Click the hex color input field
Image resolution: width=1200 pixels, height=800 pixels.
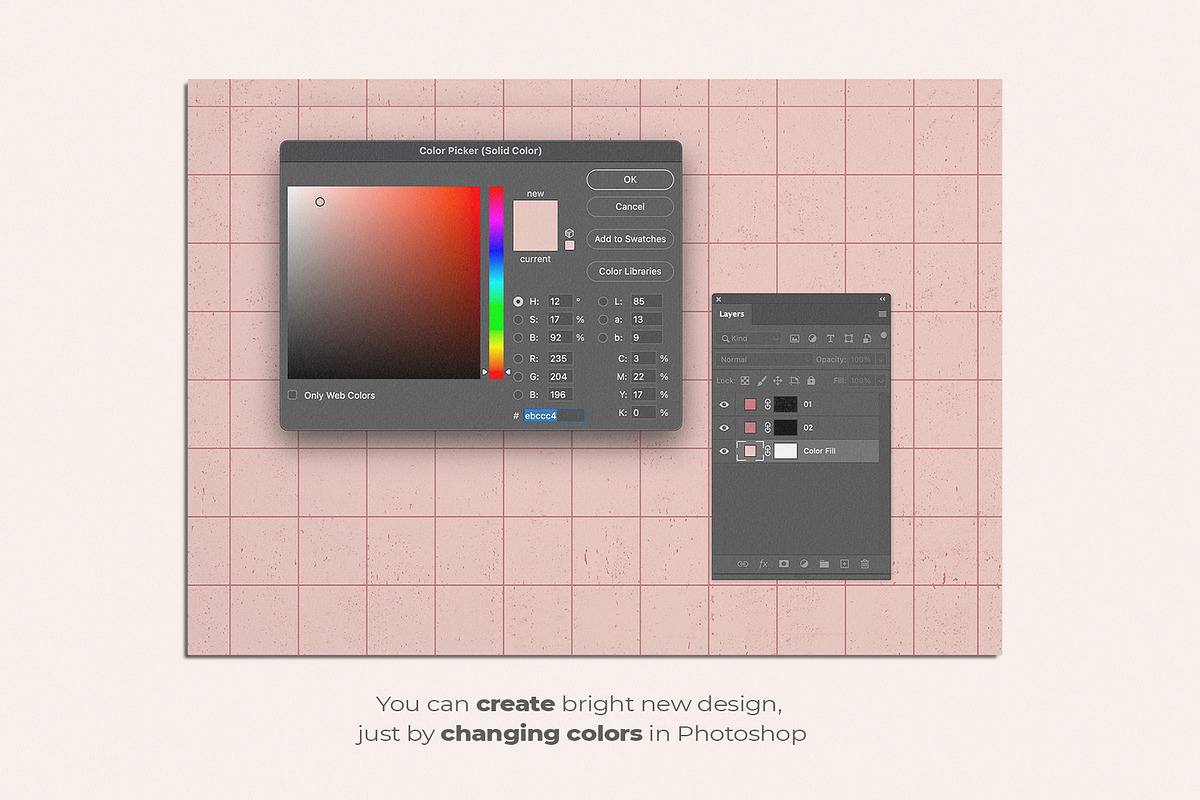point(553,415)
